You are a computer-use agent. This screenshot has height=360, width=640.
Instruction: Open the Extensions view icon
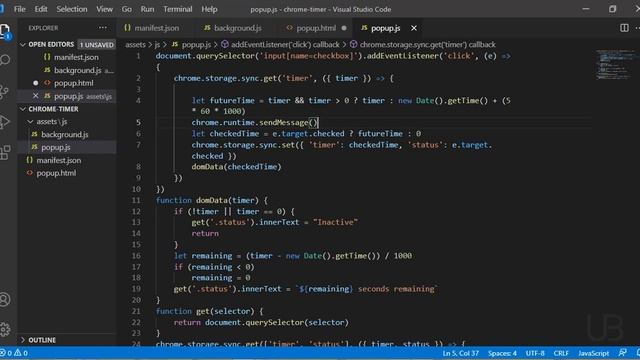5,152
